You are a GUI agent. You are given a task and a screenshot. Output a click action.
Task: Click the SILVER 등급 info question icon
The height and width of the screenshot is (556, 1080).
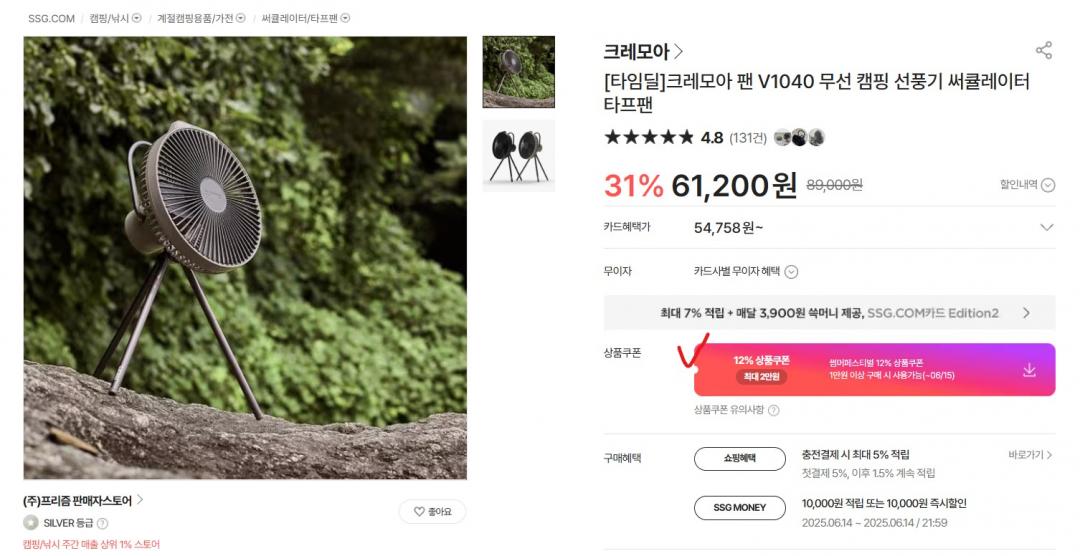coord(103,524)
